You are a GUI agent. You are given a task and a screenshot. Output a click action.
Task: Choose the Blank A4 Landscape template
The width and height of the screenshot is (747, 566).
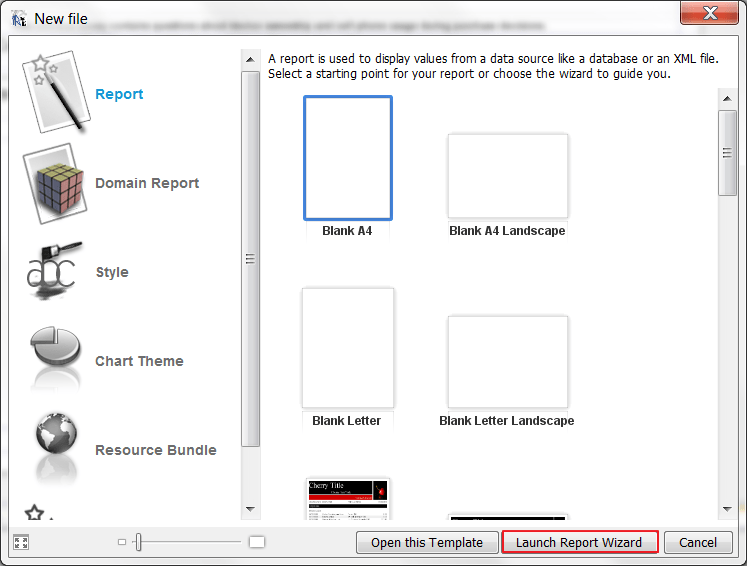[507, 176]
